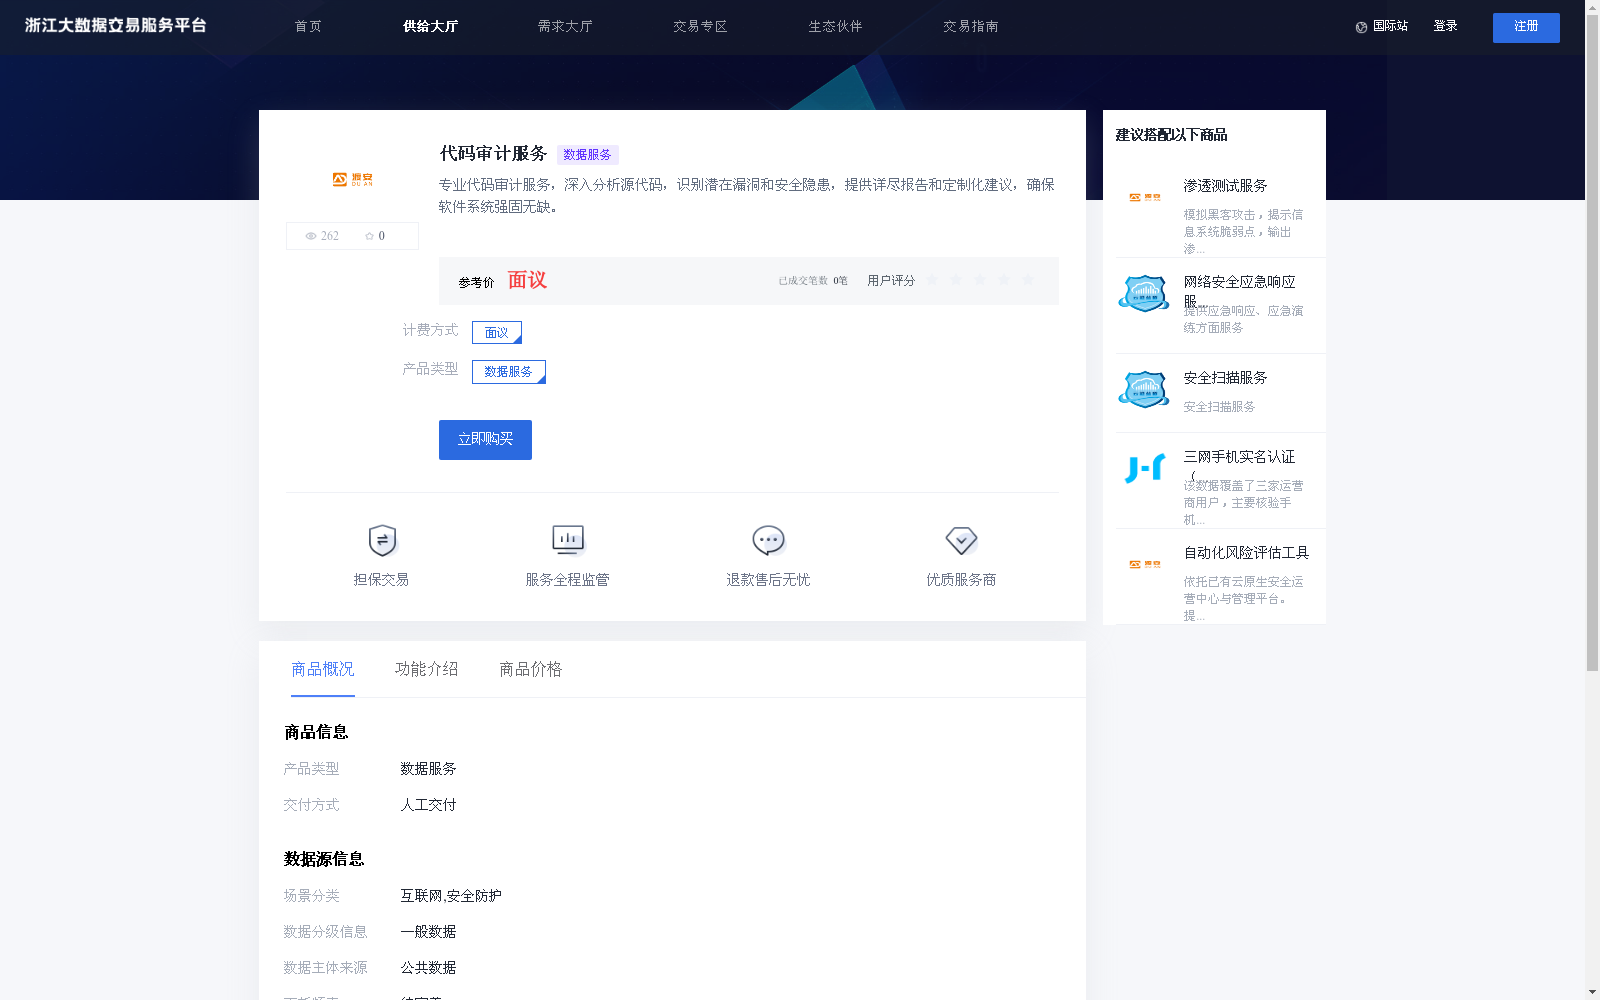Click the 注册 registration button
The image size is (1600, 1000).
pos(1525,27)
